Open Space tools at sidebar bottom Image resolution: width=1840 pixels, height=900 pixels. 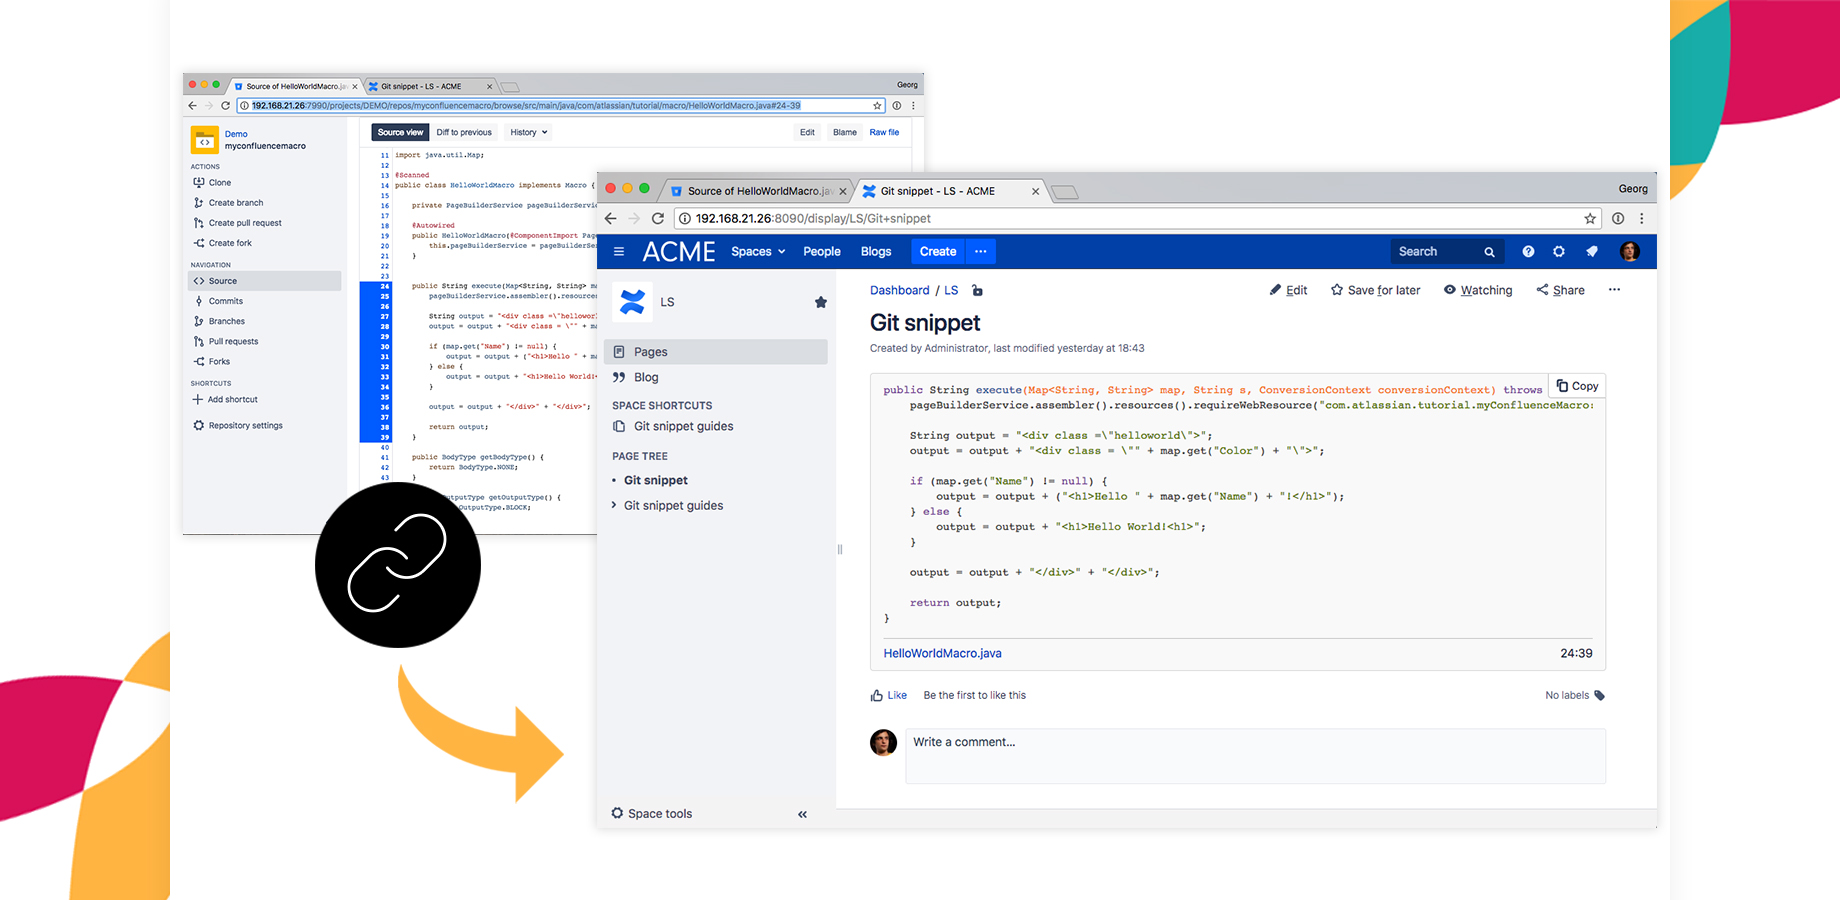click(652, 813)
